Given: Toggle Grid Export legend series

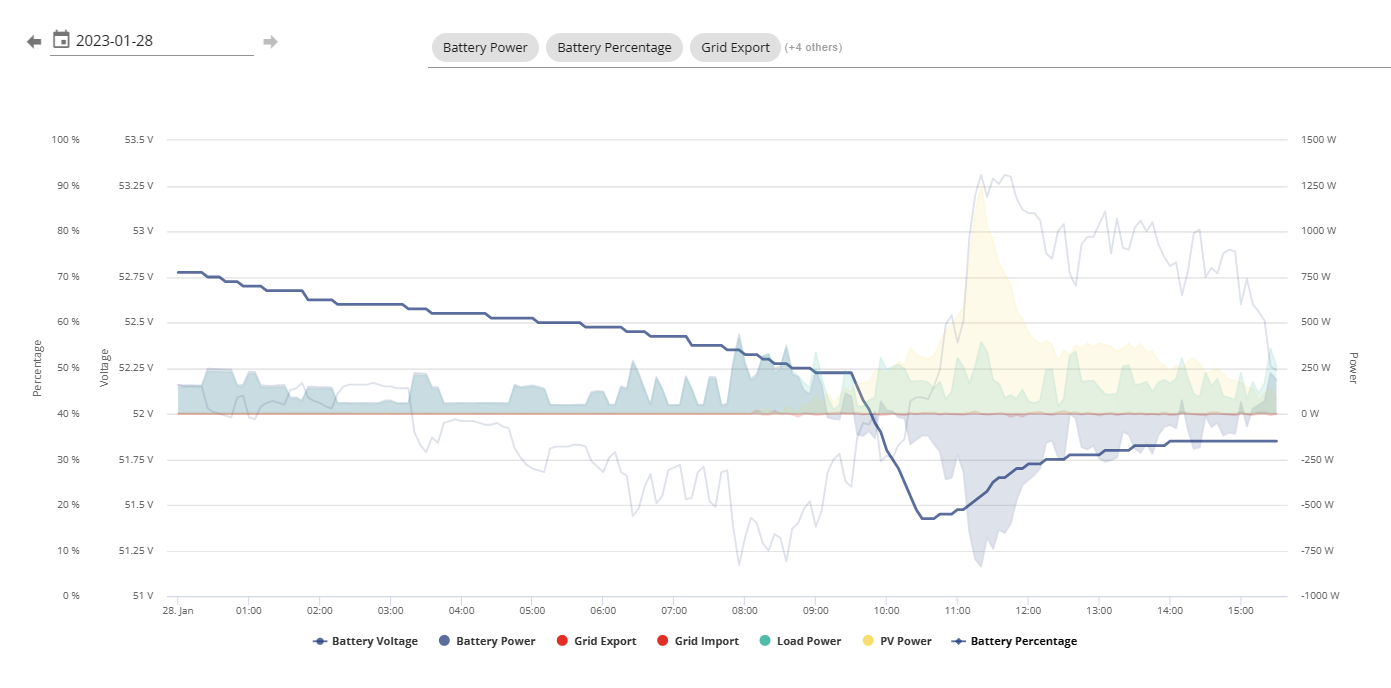Looking at the screenshot, I should pos(595,641).
